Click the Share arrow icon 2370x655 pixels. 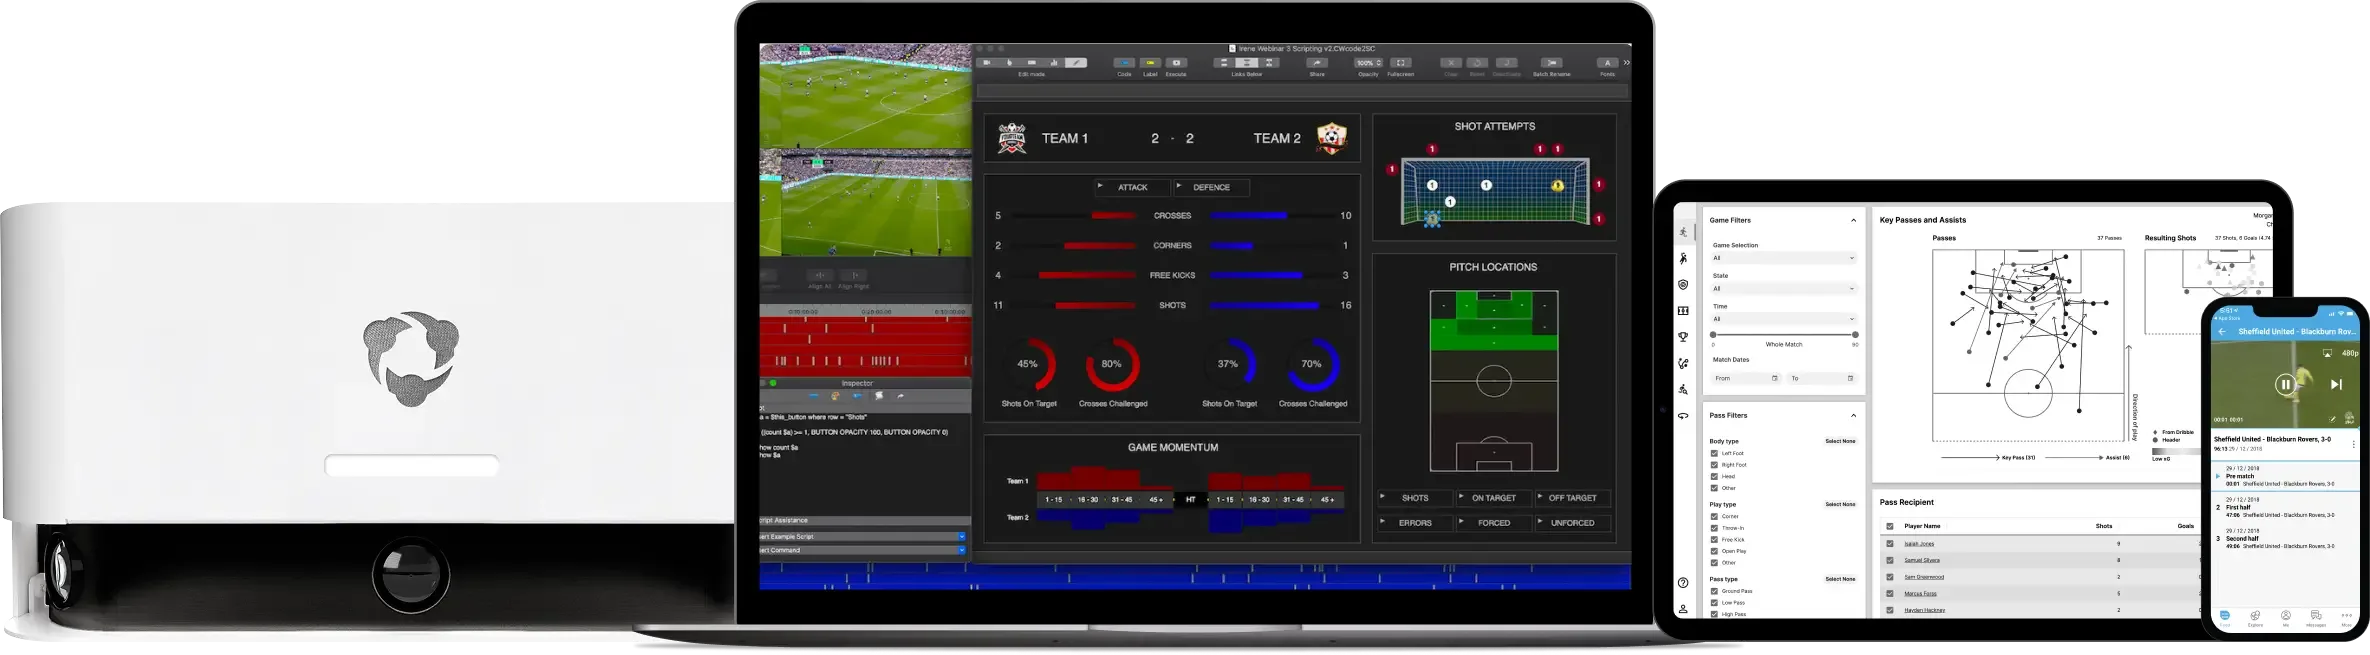click(x=1317, y=63)
